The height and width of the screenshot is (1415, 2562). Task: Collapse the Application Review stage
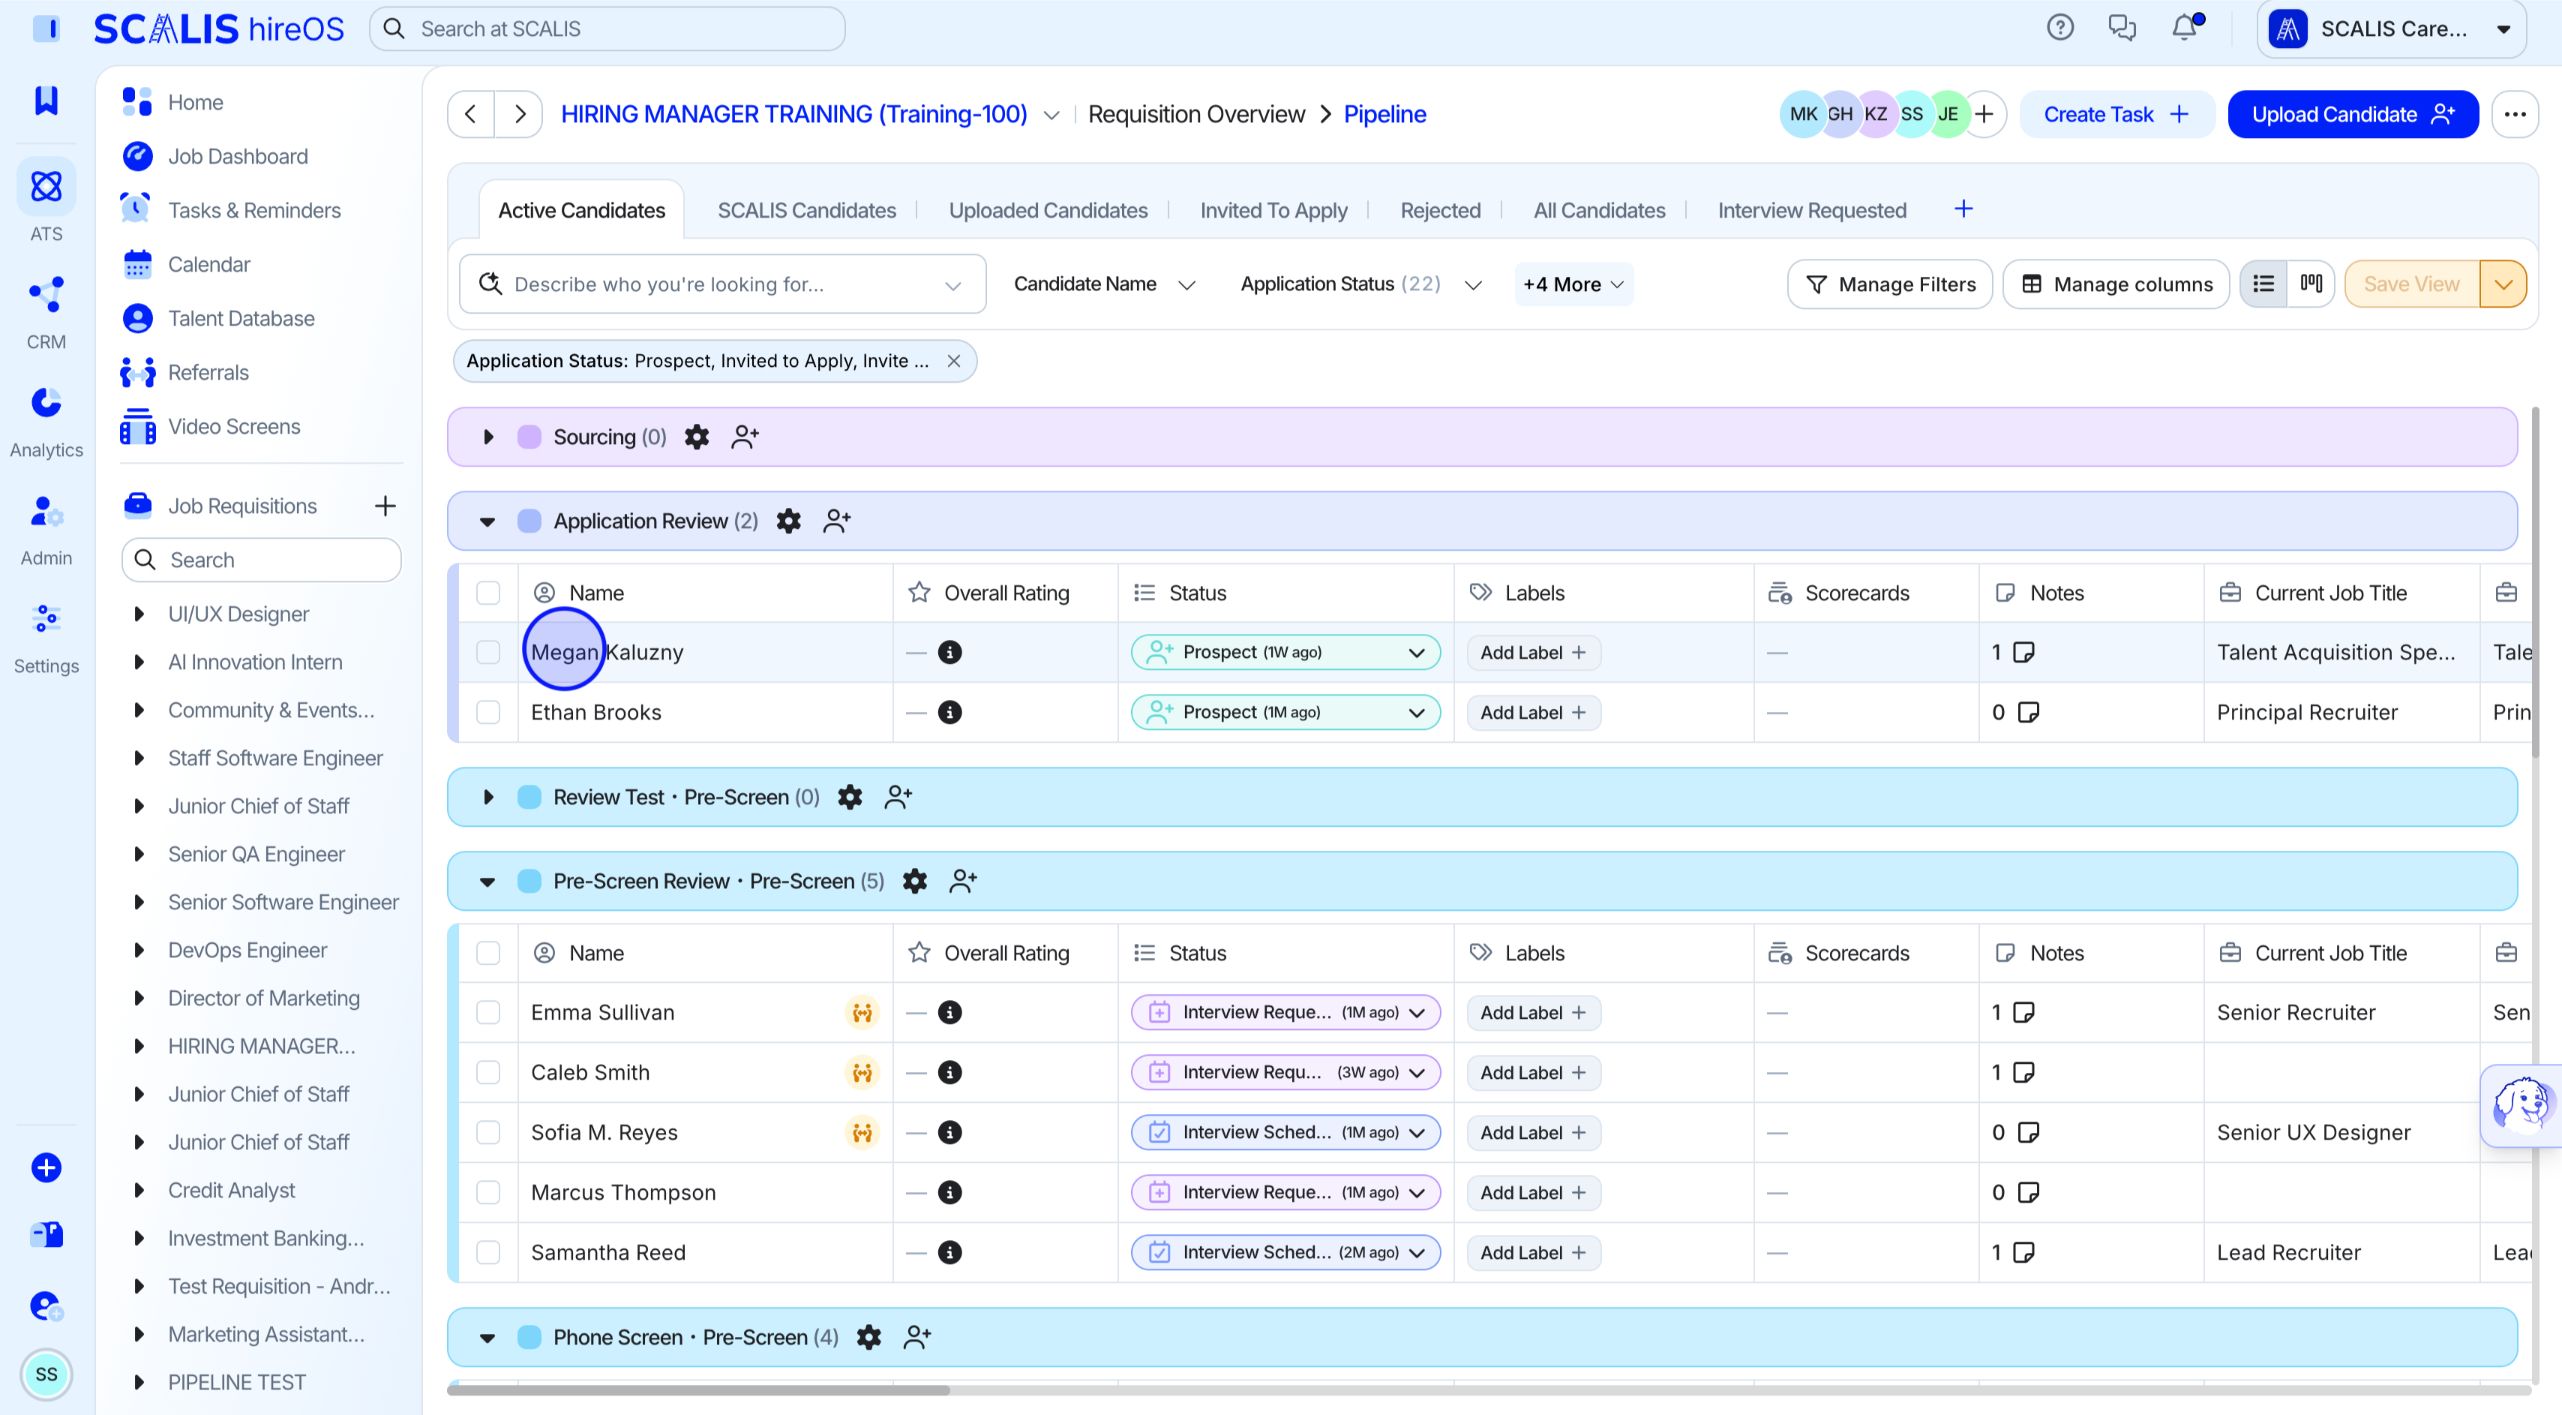tap(488, 521)
